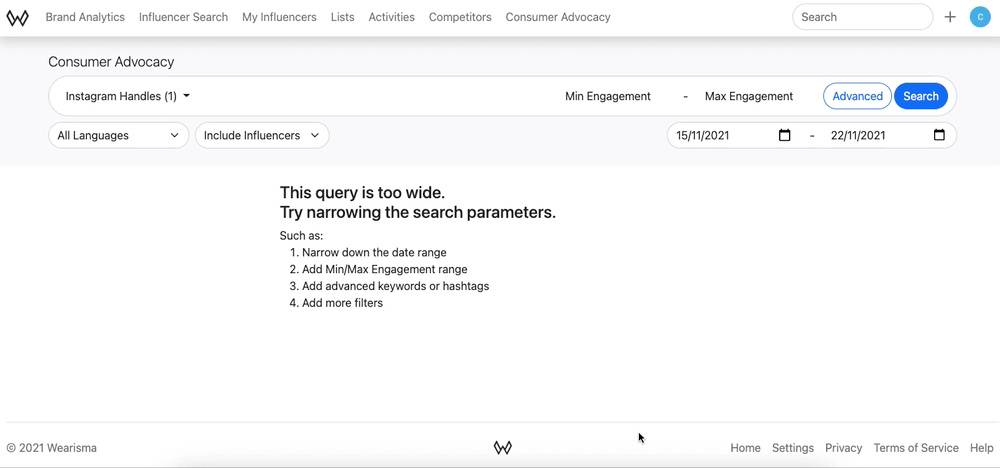Click the Wearisma logo in the footer
Image resolution: width=1000 pixels, height=468 pixels.
click(503, 448)
